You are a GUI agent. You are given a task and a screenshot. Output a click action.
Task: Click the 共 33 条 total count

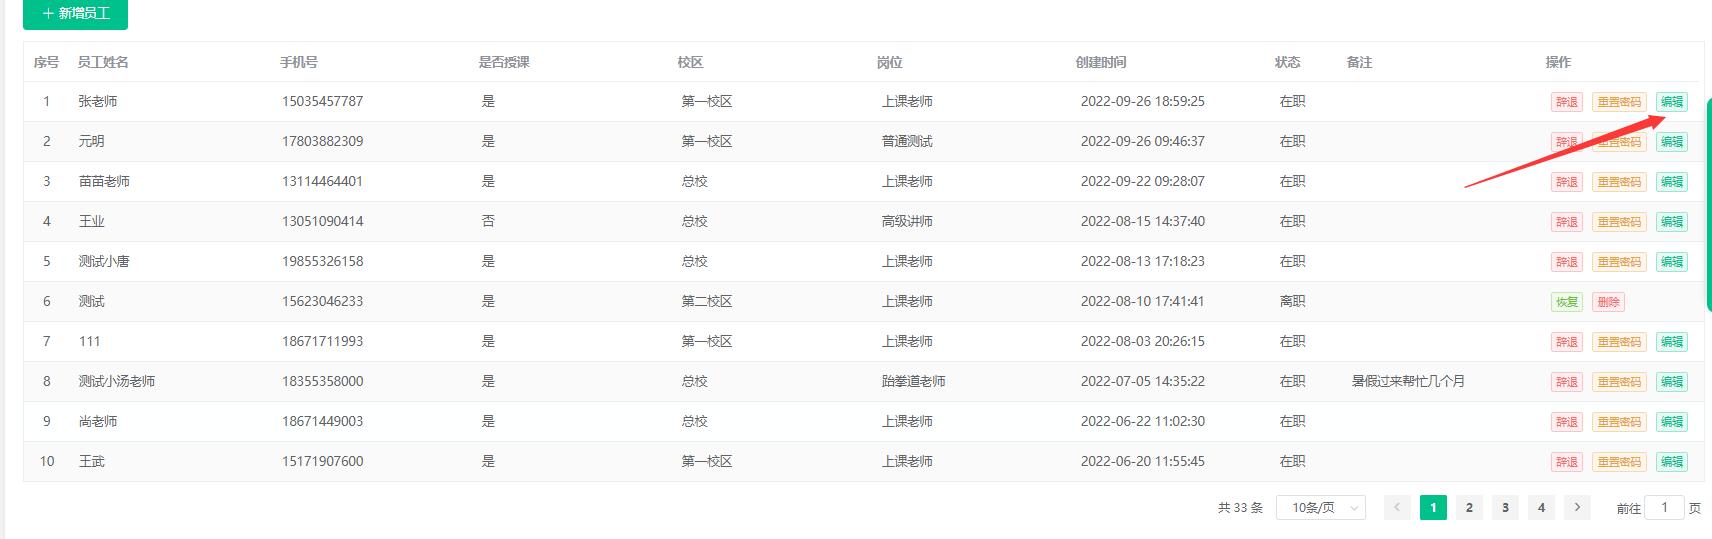[x=1240, y=508]
